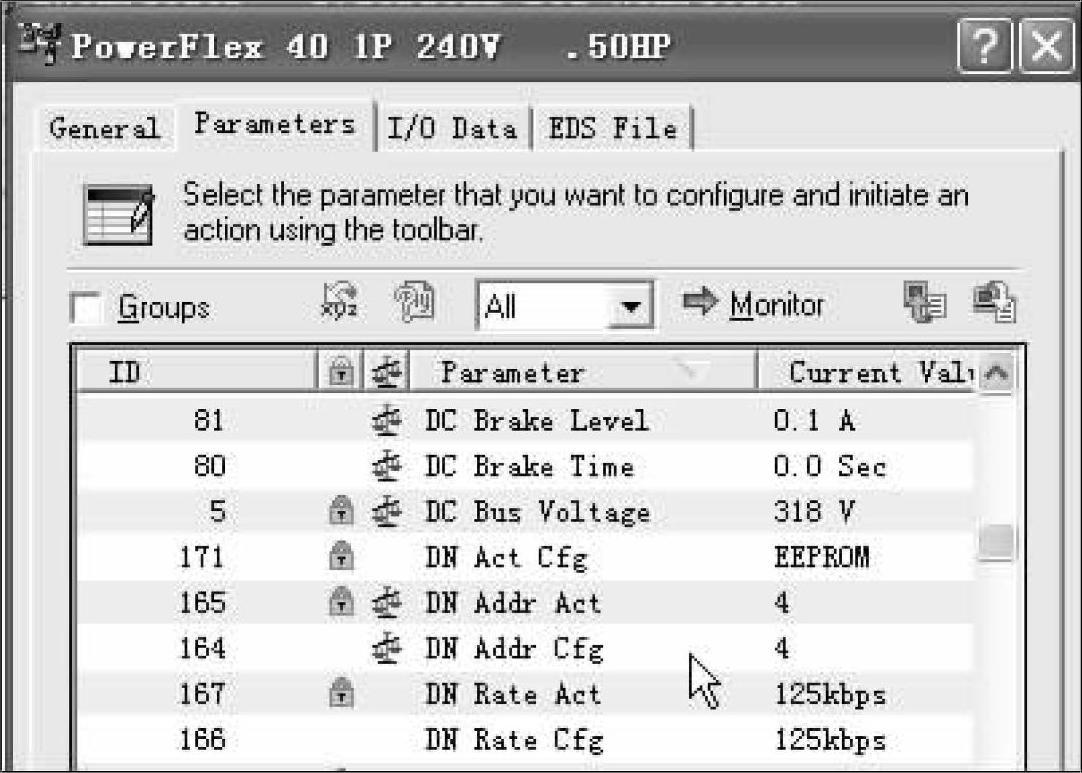Click the scale icon for DC Bus Voltage
The image size is (1082, 773).
point(386,511)
